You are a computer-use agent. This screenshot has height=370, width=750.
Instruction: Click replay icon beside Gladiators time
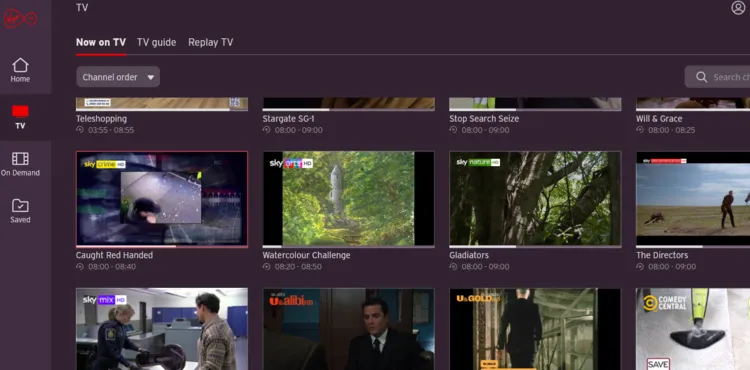pos(453,267)
